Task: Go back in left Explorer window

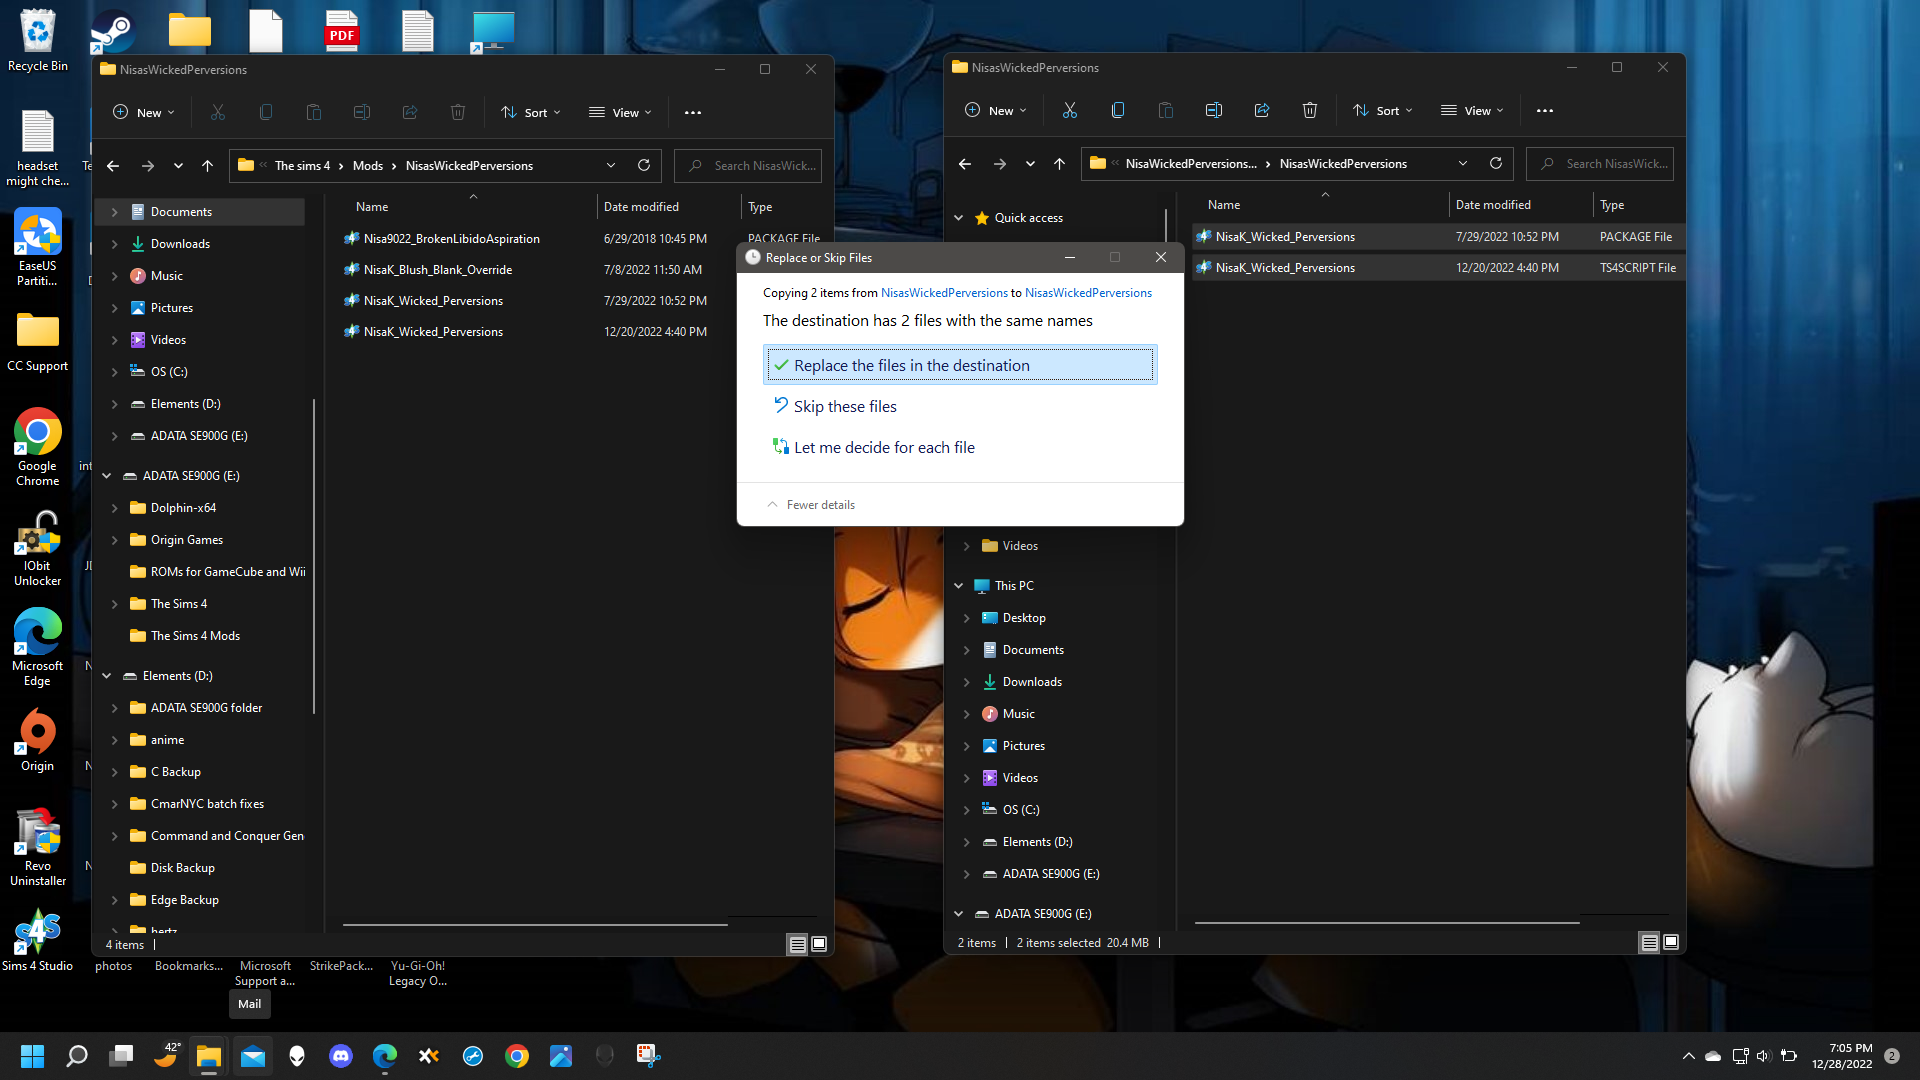Action: 113,166
